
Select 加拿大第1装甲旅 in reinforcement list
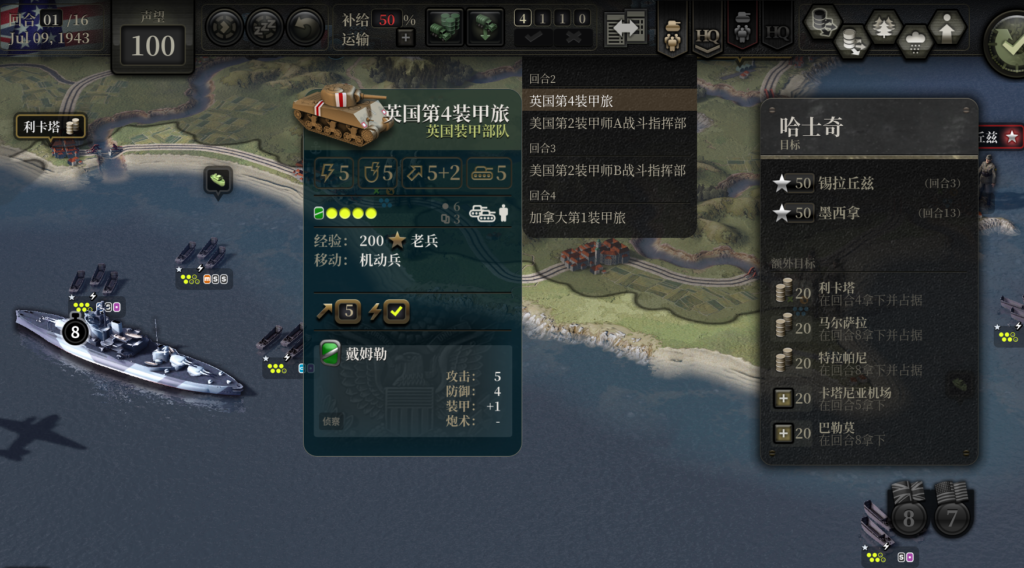click(x=577, y=218)
